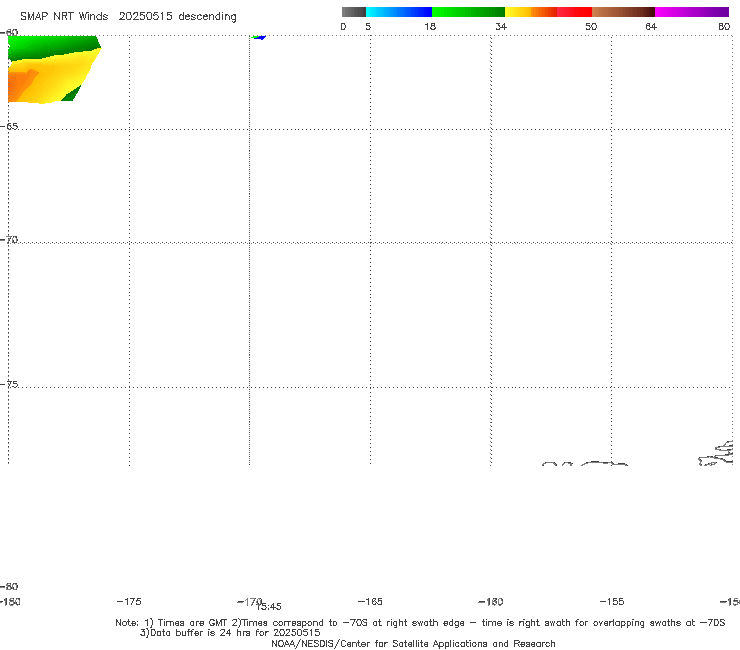Click the -175 longitude axis label
Viewport: 740px width, 650px height.
coord(129,601)
